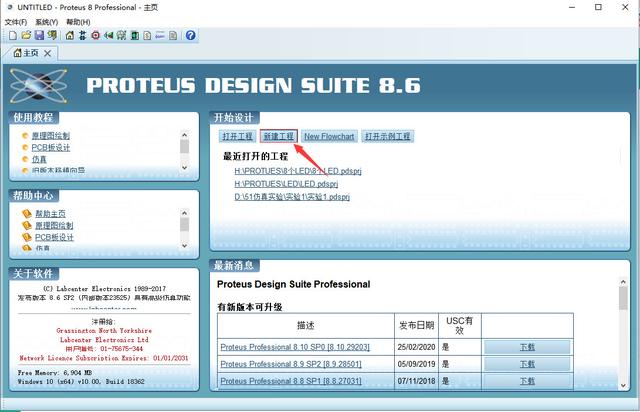This screenshot has height=412, width=640.
Task: Click scroll-up arrow in 帮助中心 panel
Action: [x=184, y=213]
